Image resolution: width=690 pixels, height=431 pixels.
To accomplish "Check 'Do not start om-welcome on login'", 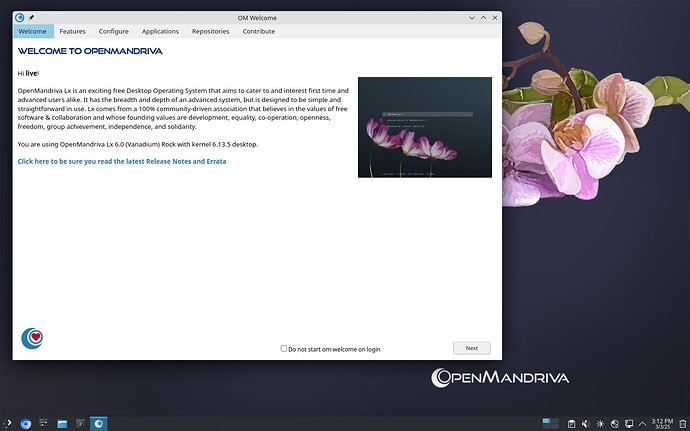I will point(284,348).
